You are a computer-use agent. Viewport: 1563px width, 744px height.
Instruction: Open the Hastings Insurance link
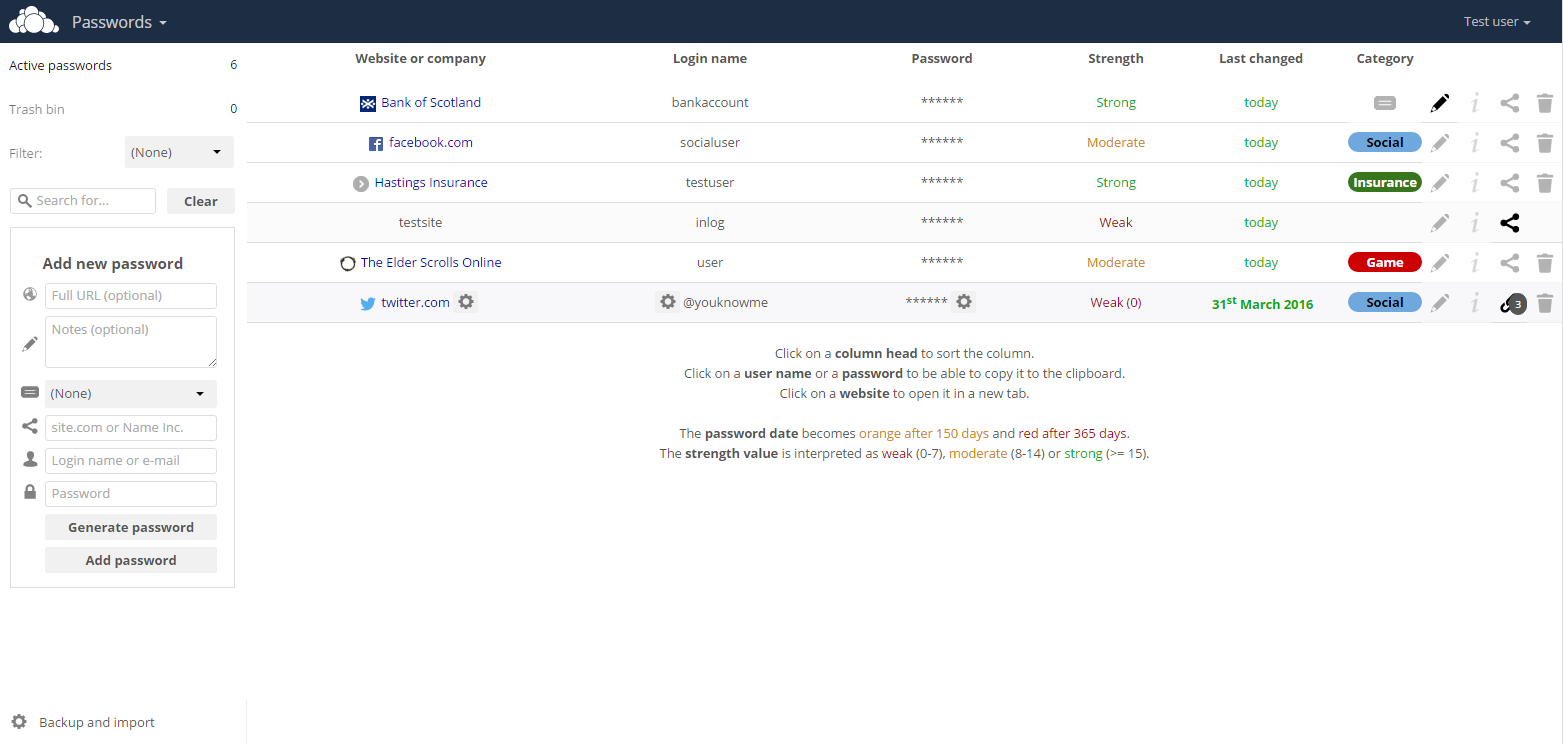pyautogui.click(x=431, y=182)
